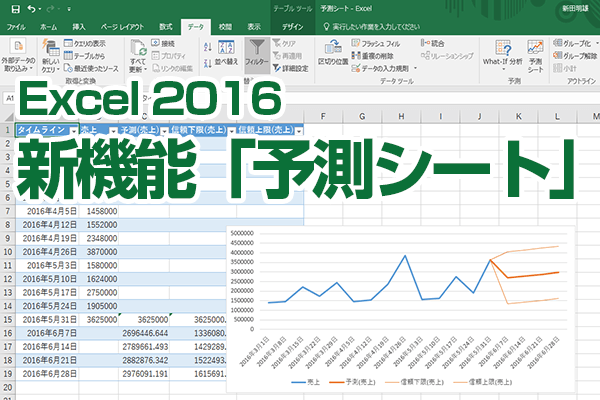Click クエリの表示
Viewport: 600px width, 400px height.
pos(85,43)
